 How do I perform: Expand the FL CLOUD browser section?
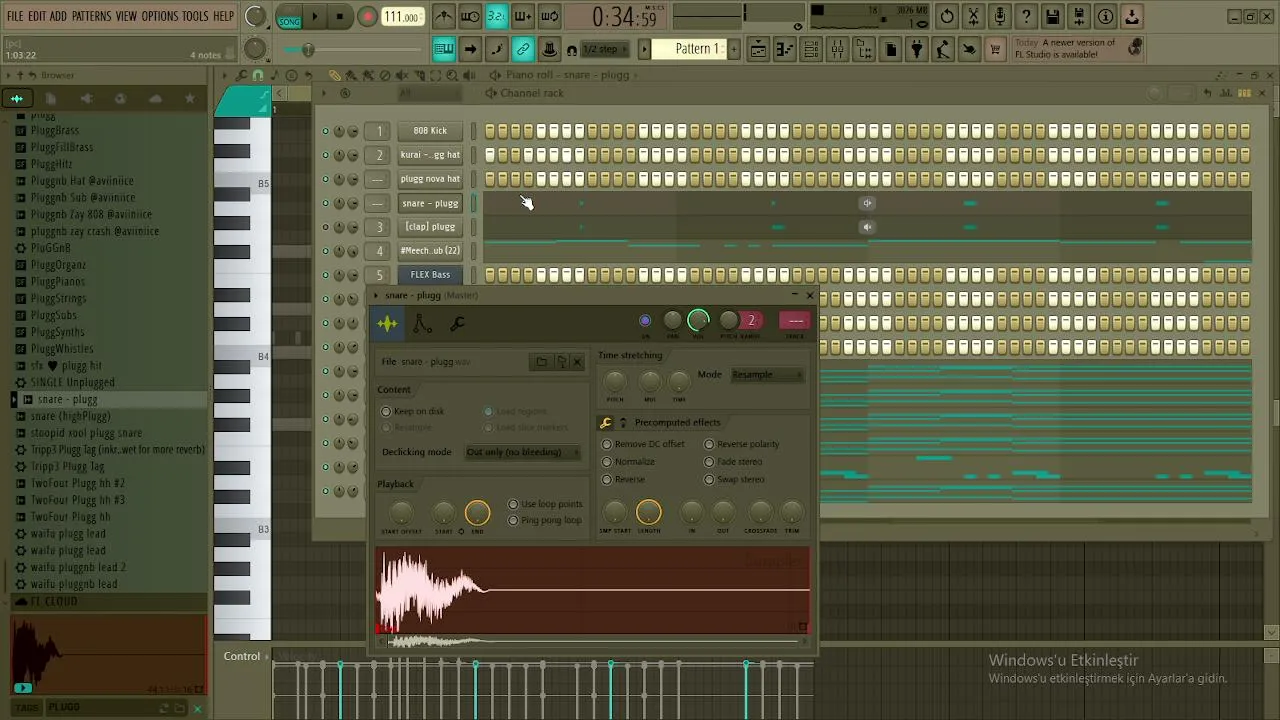pyautogui.click(x=53, y=602)
